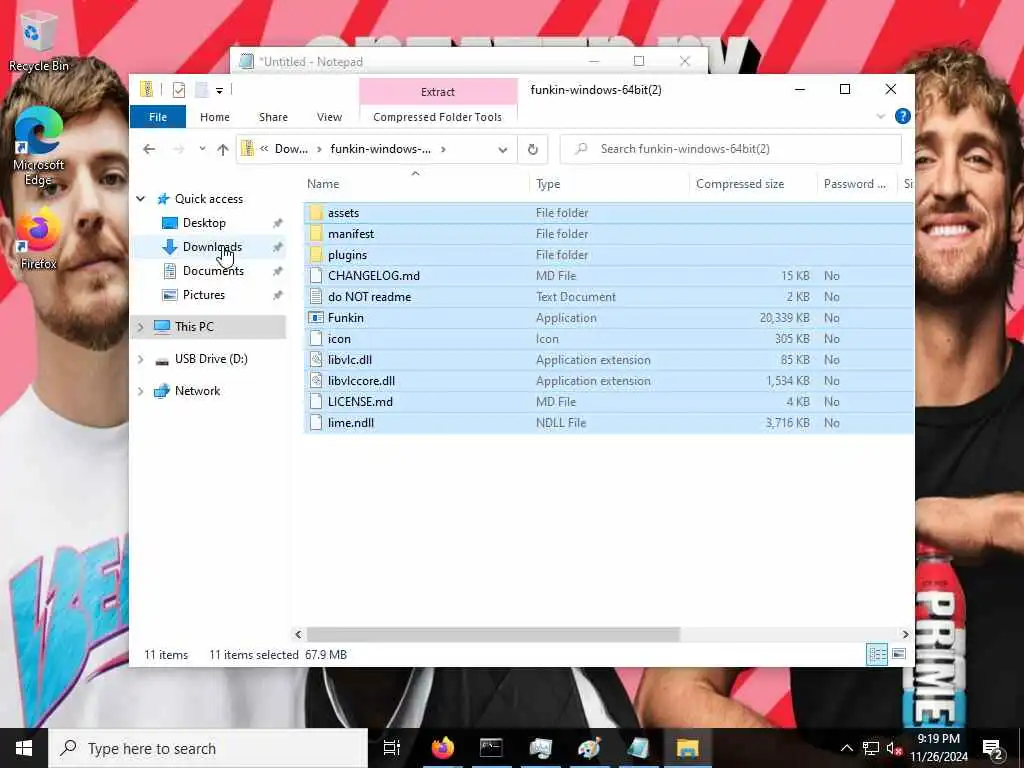Sort by the Name column header
The height and width of the screenshot is (768, 1024).
416,184
